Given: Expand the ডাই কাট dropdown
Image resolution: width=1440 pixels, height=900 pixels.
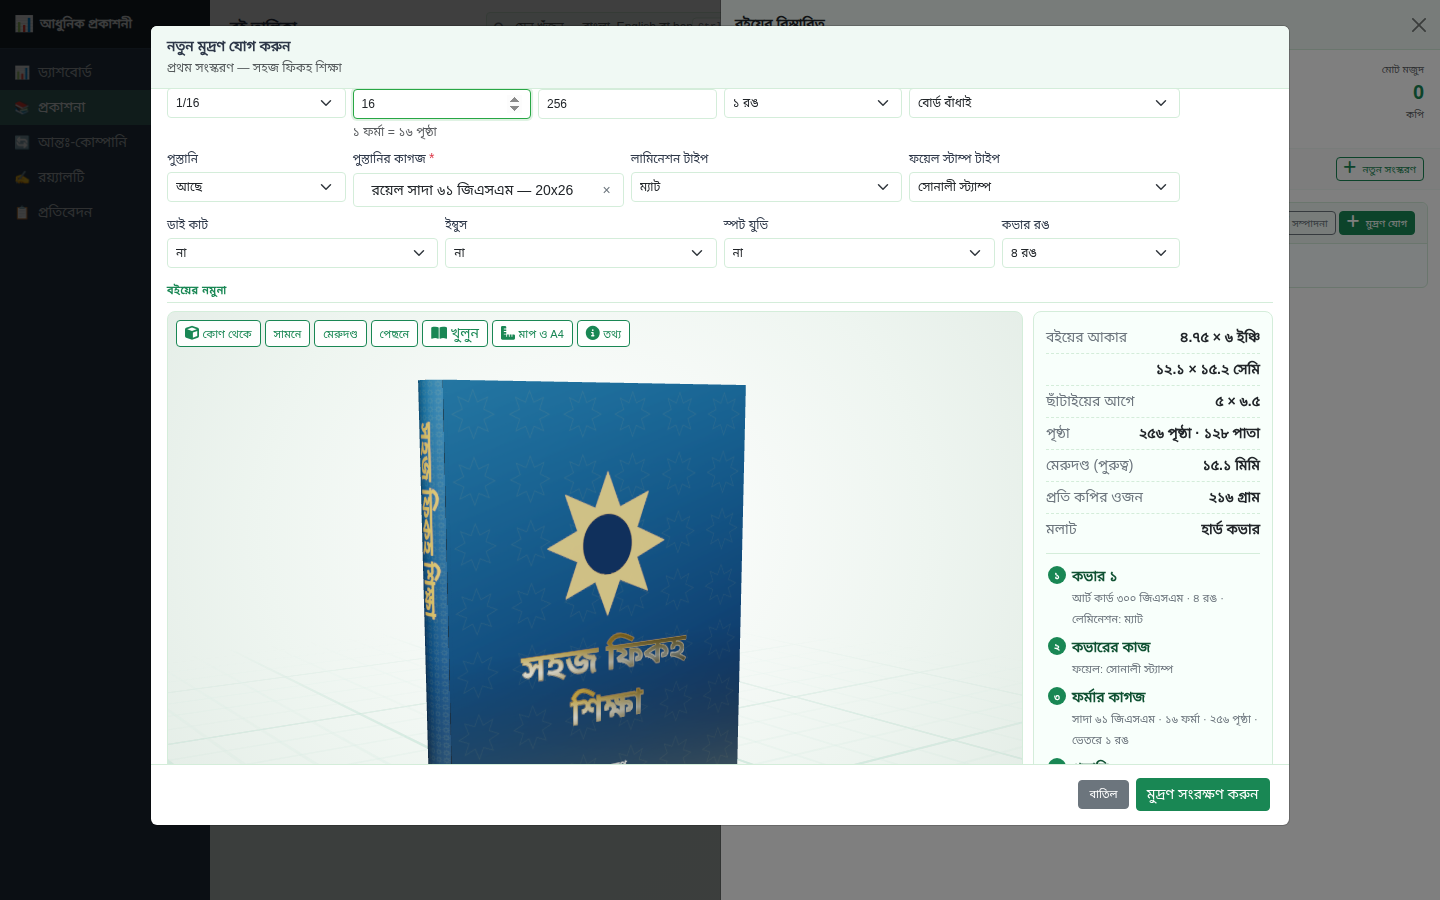Looking at the screenshot, I should (302, 253).
